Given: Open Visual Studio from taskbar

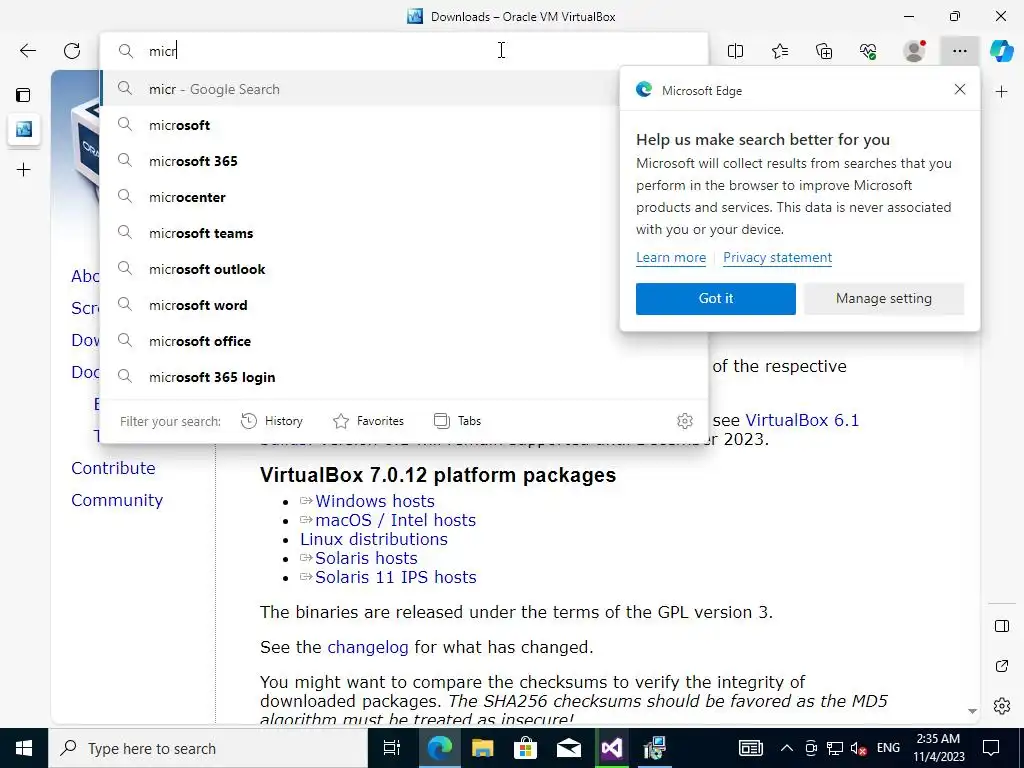Looking at the screenshot, I should click(612, 748).
